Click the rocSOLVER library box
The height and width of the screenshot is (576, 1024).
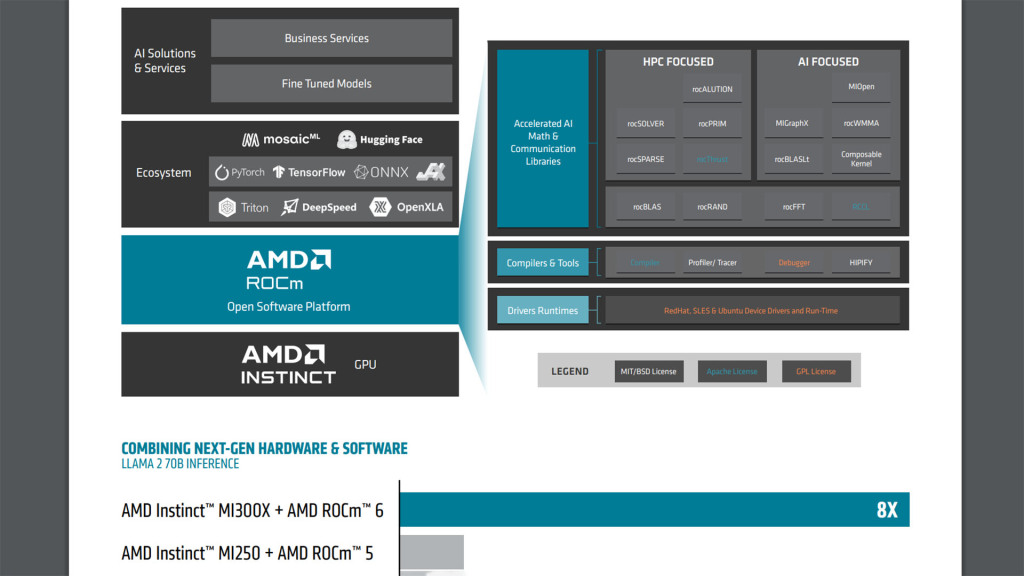(x=645, y=123)
